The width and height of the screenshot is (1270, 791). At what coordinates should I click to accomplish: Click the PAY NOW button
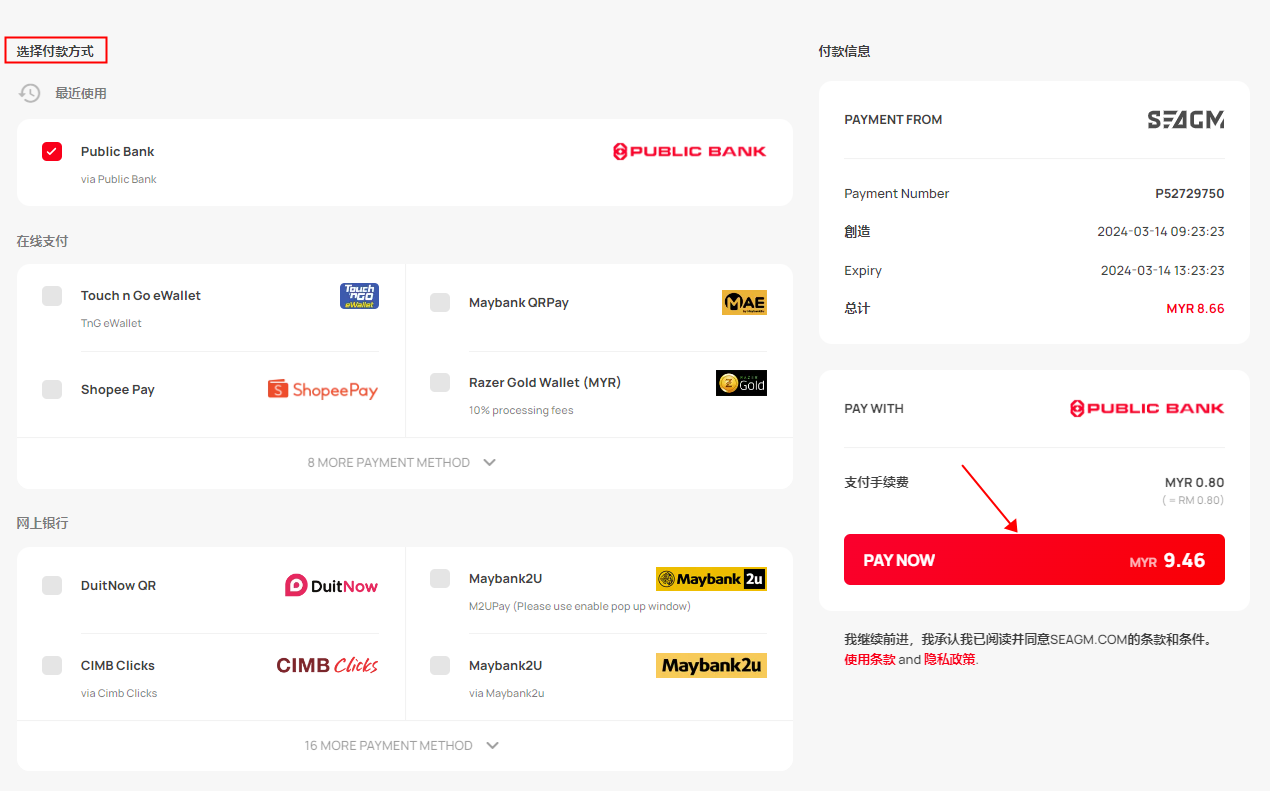[1034, 560]
